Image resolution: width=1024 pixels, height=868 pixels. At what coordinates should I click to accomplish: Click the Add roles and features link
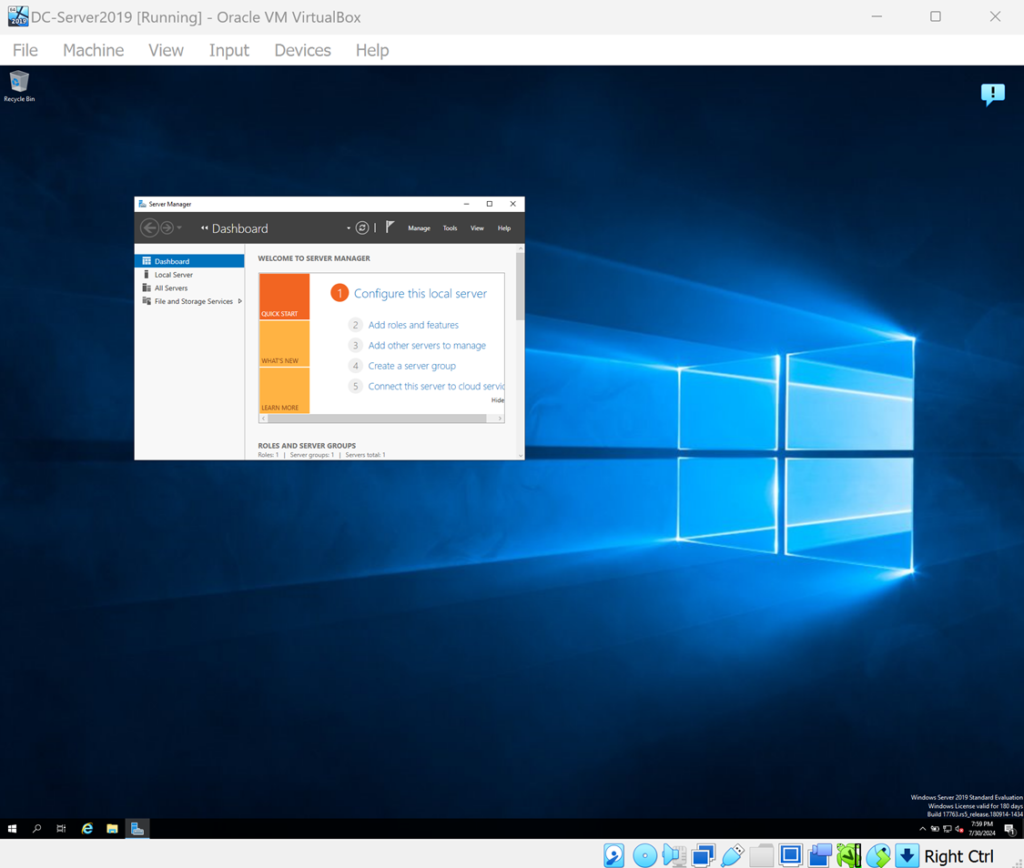coord(413,325)
